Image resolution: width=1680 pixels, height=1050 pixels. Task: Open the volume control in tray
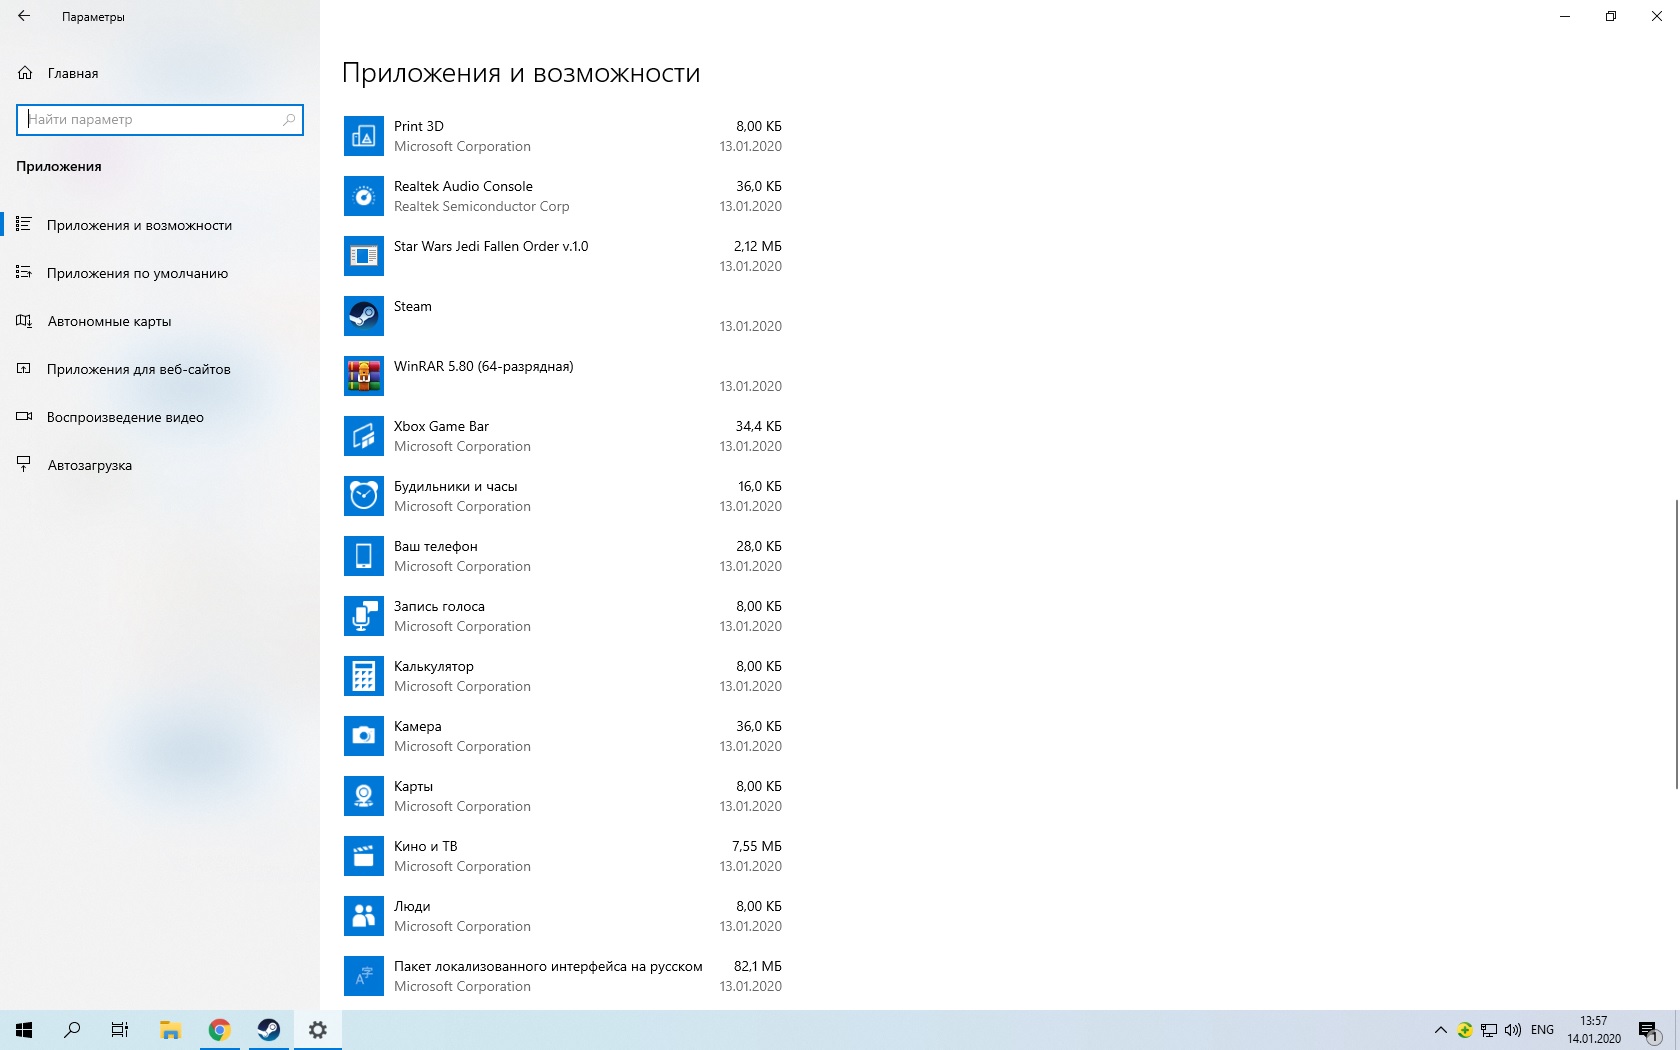point(1513,1030)
